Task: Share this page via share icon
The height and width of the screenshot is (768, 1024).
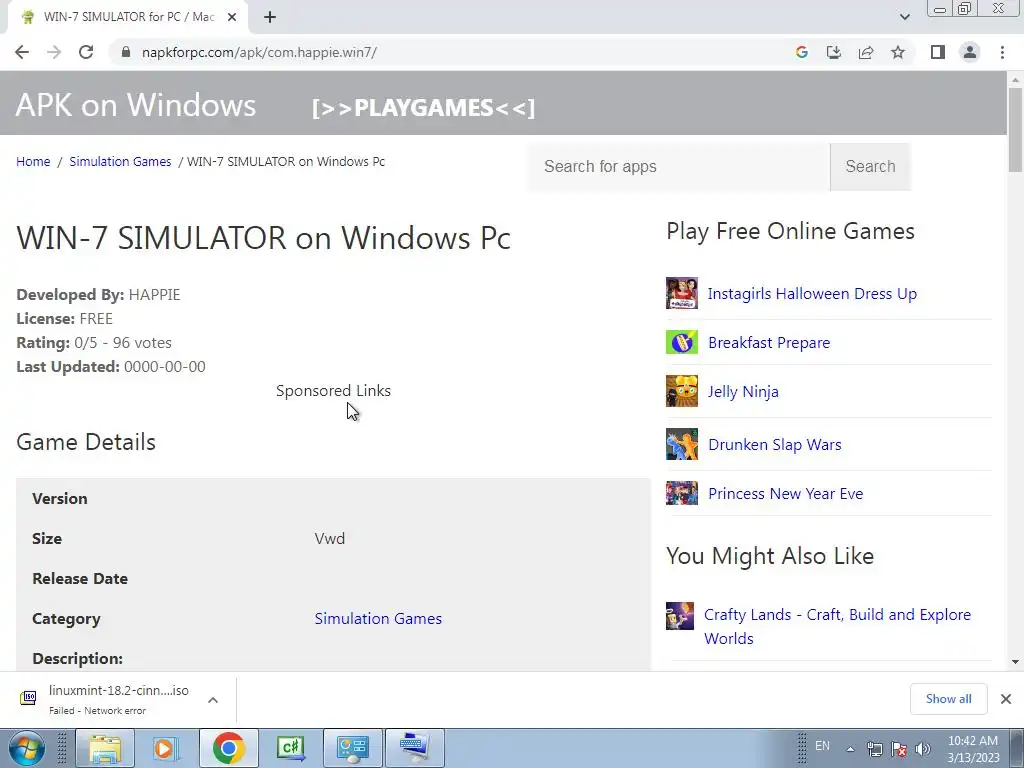Action: [x=866, y=52]
